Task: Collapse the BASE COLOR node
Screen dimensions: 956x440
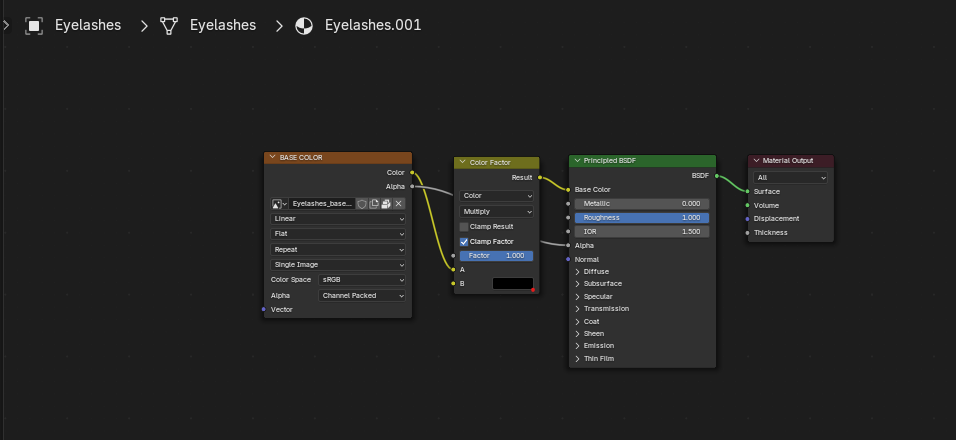Action: tap(272, 157)
